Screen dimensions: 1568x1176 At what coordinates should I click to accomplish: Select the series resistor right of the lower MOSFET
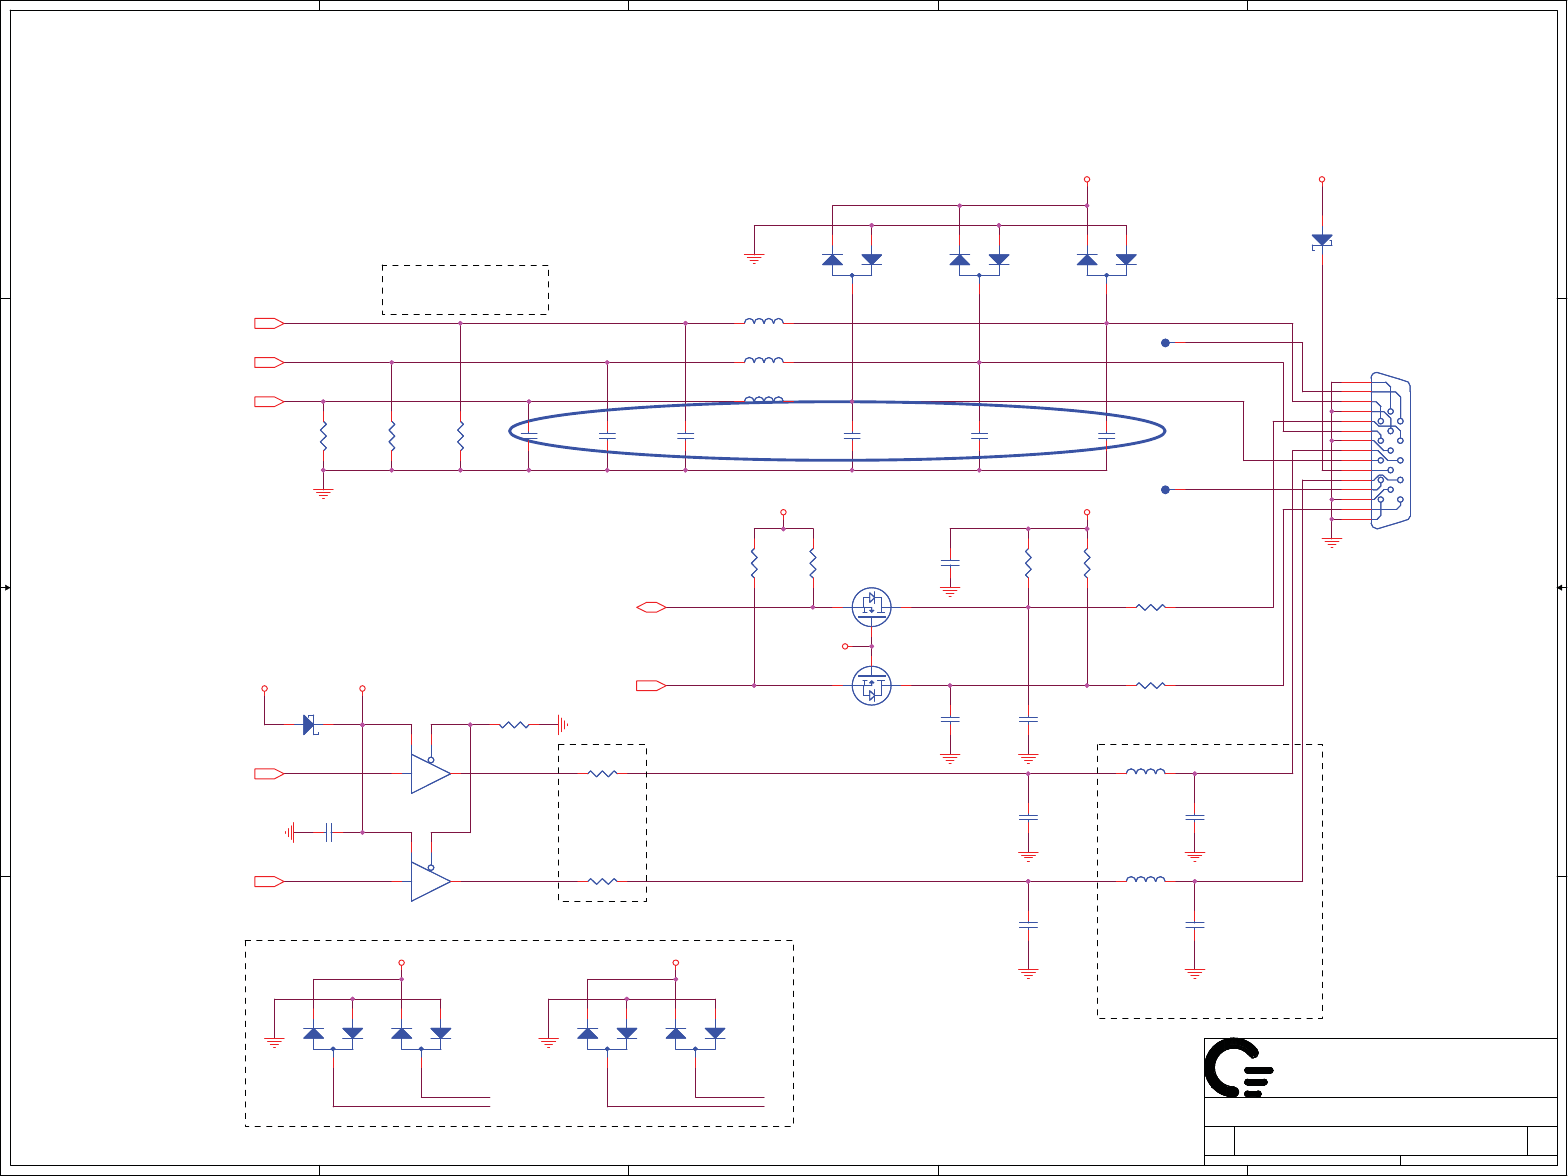1151,685
